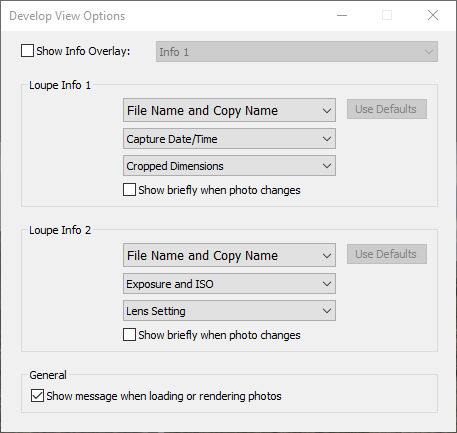The height and width of the screenshot is (433, 457).
Task: Uncheck Show message when loading or rendering photos
Action: click(x=37, y=396)
